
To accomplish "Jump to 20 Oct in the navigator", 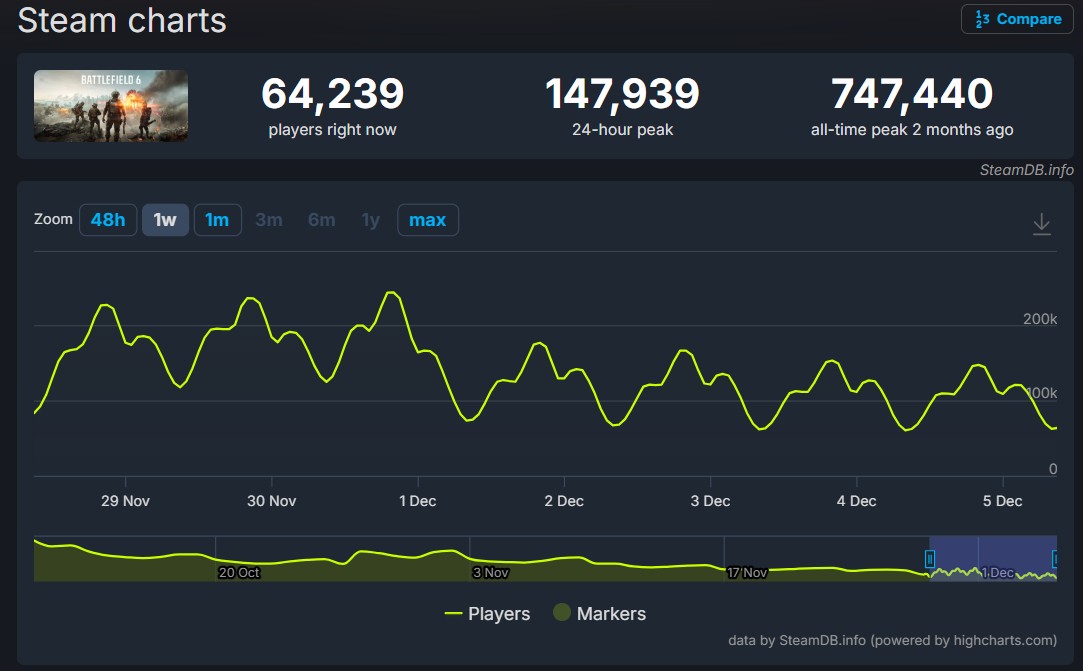I will pos(239,573).
